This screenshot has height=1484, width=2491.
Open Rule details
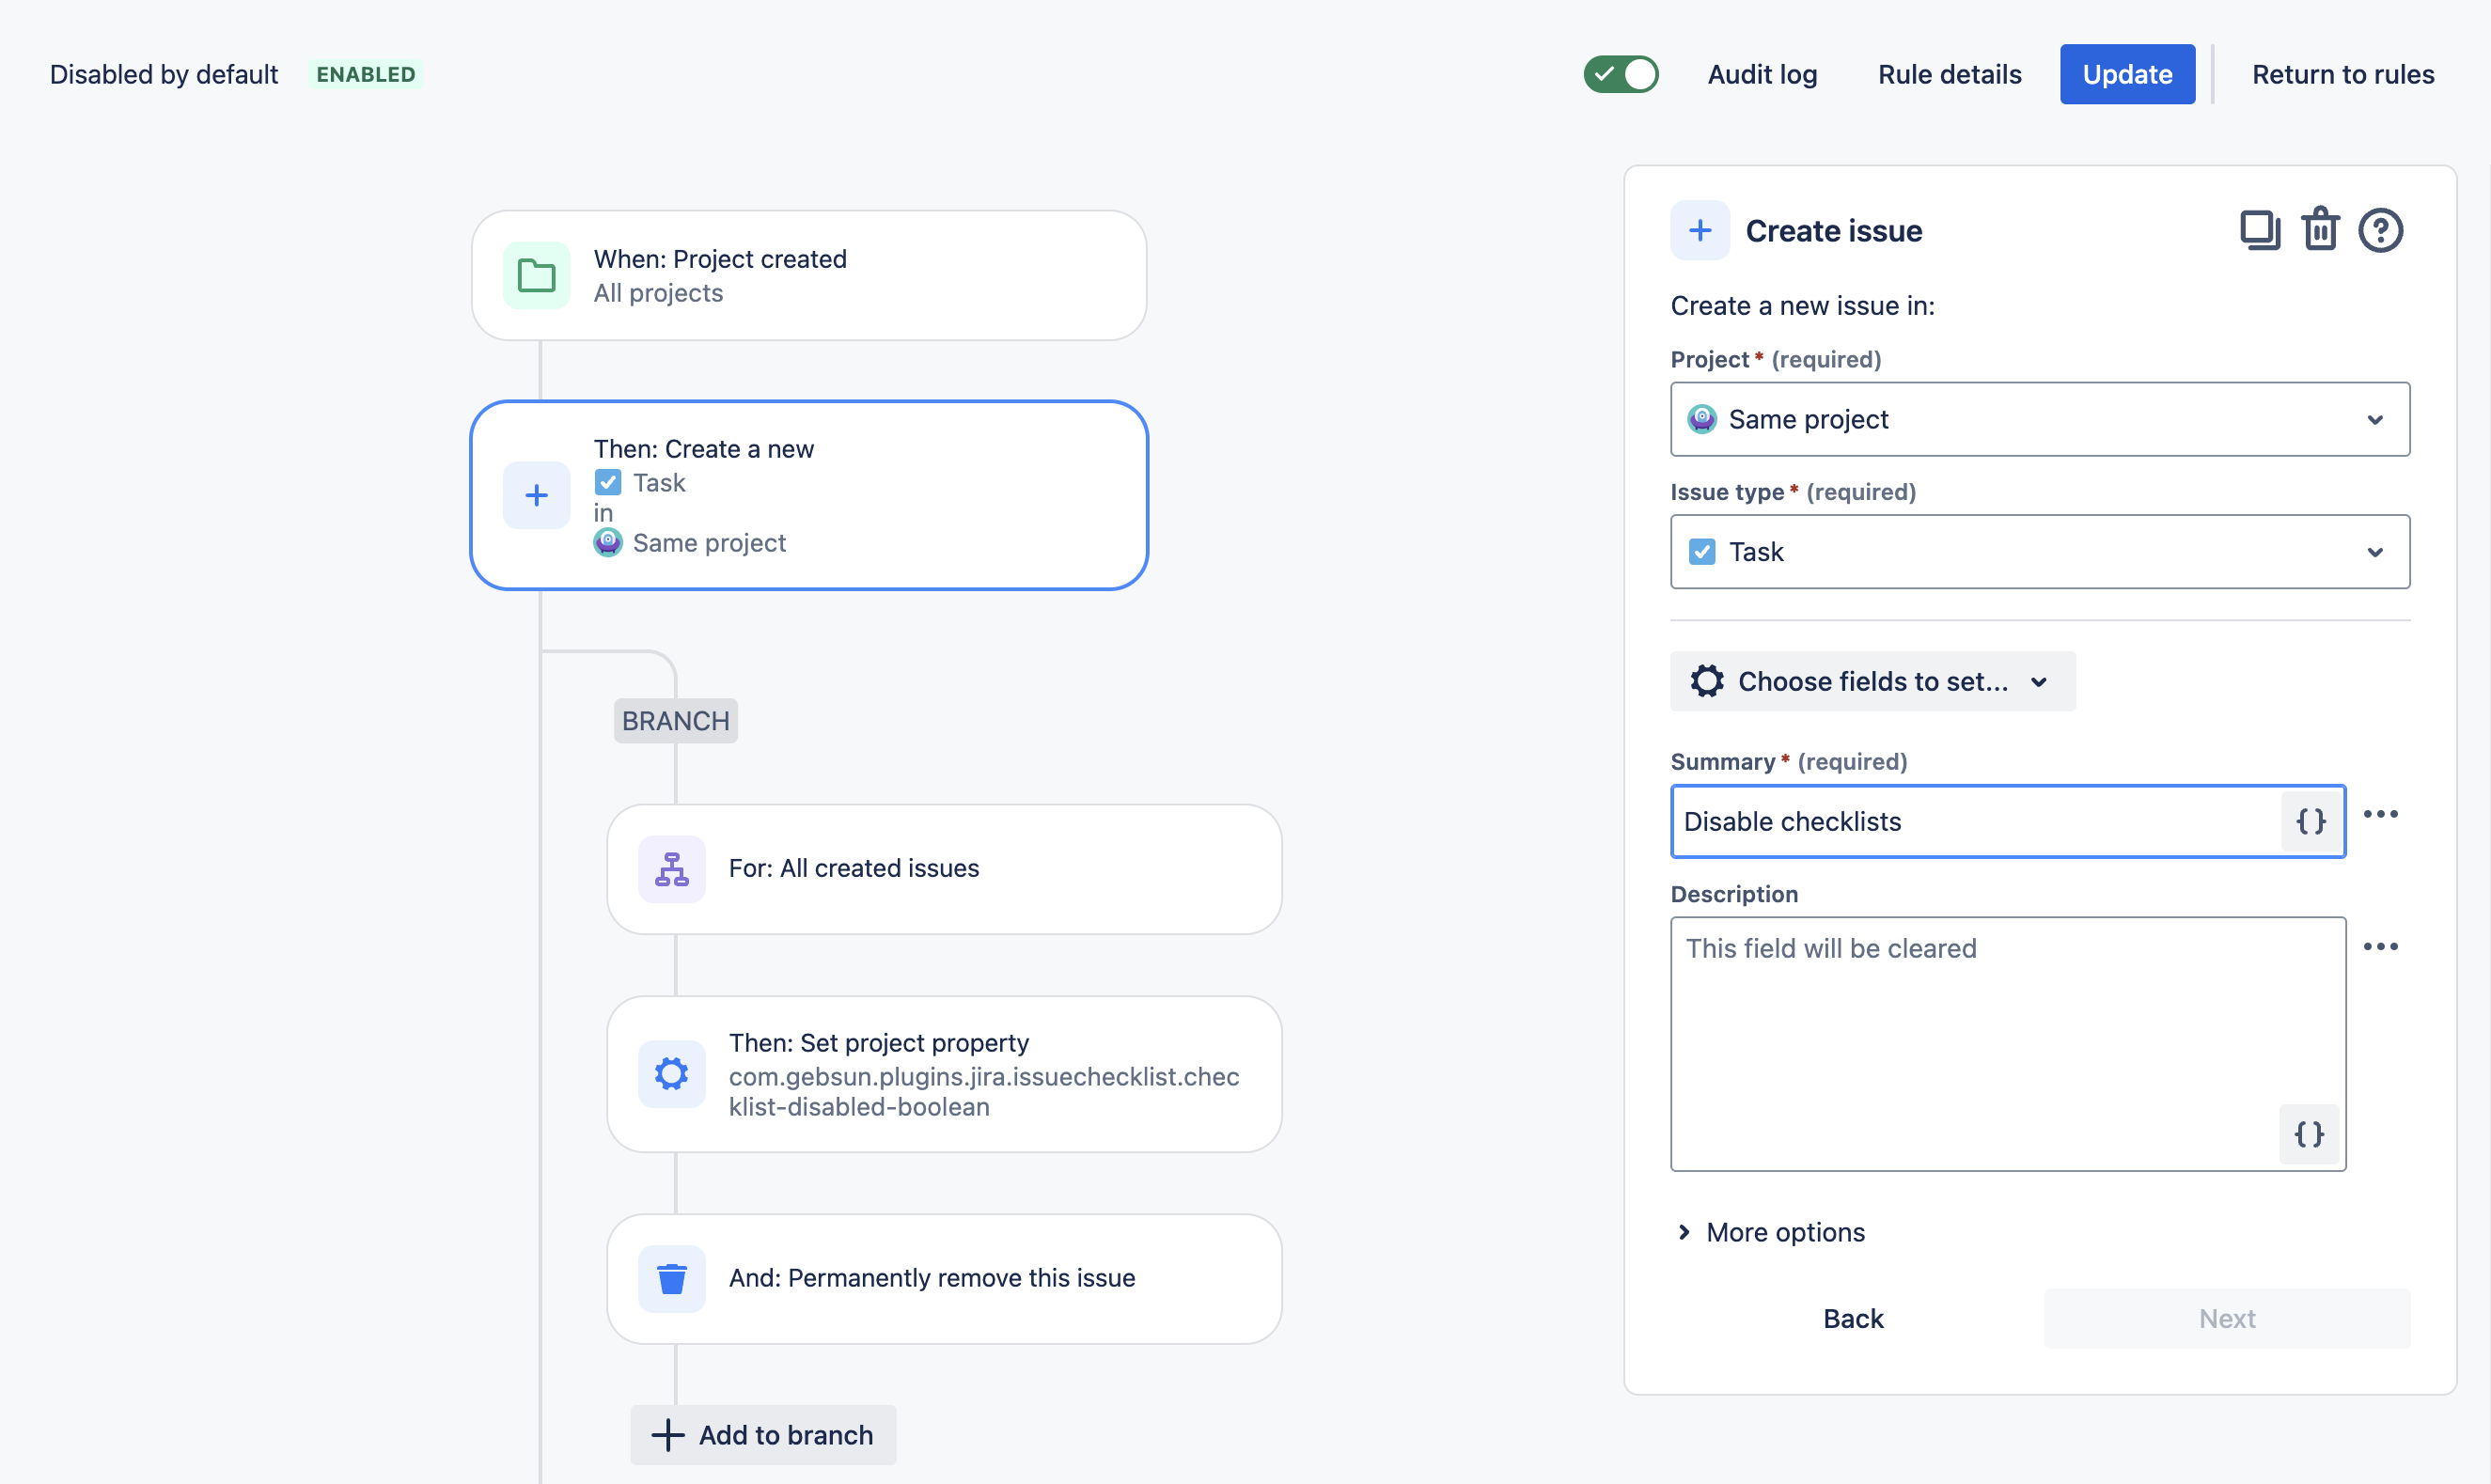click(1949, 74)
